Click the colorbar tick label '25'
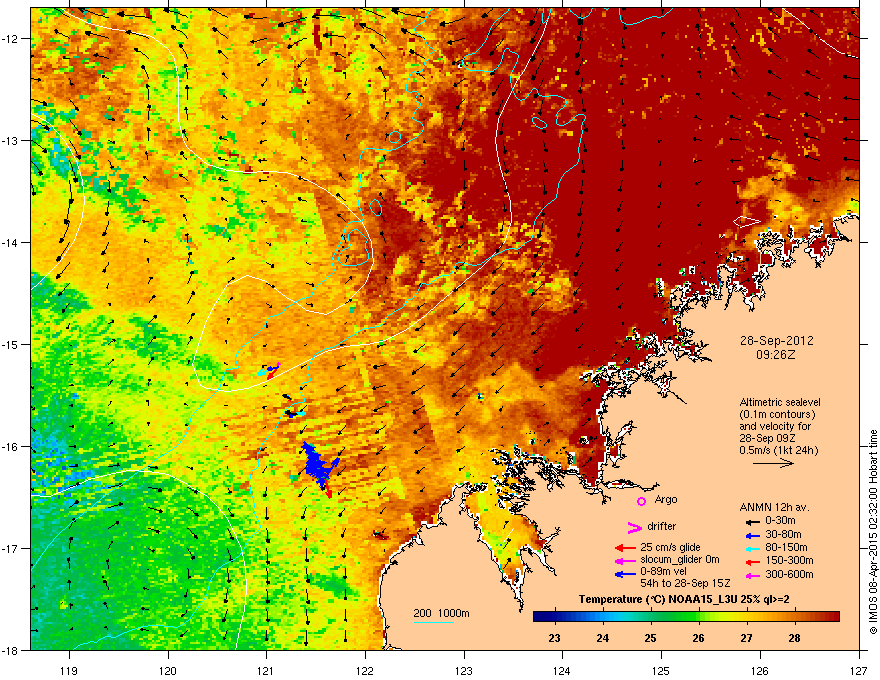 coord(650,638)
